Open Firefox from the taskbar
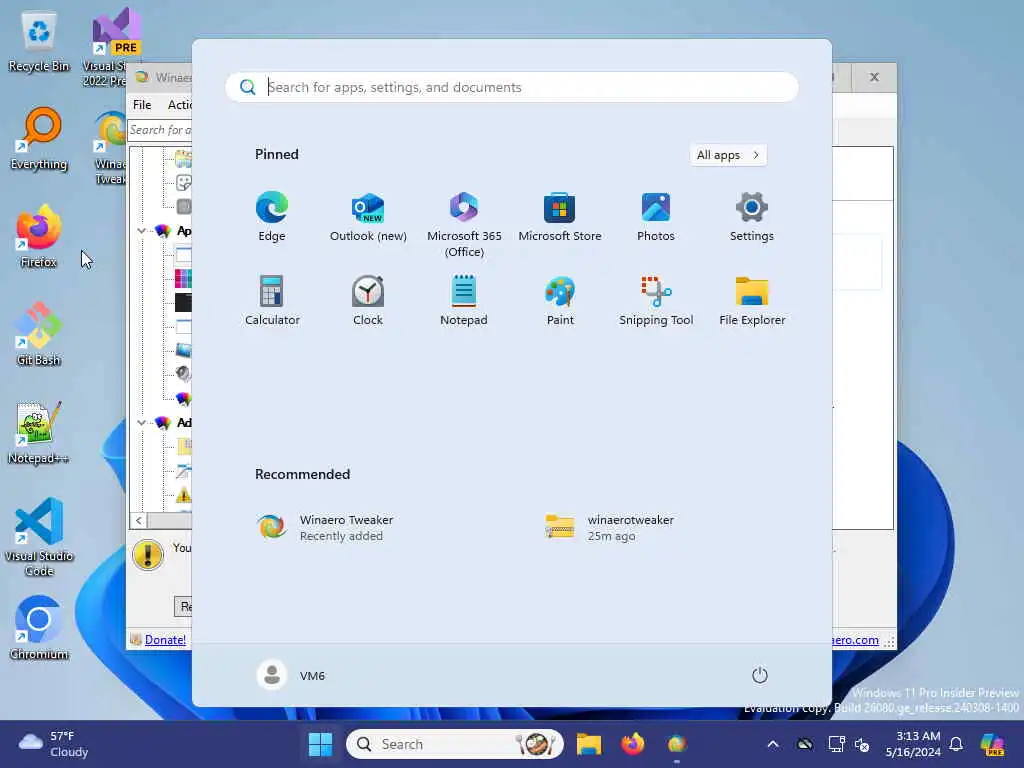 coord(632,744)
